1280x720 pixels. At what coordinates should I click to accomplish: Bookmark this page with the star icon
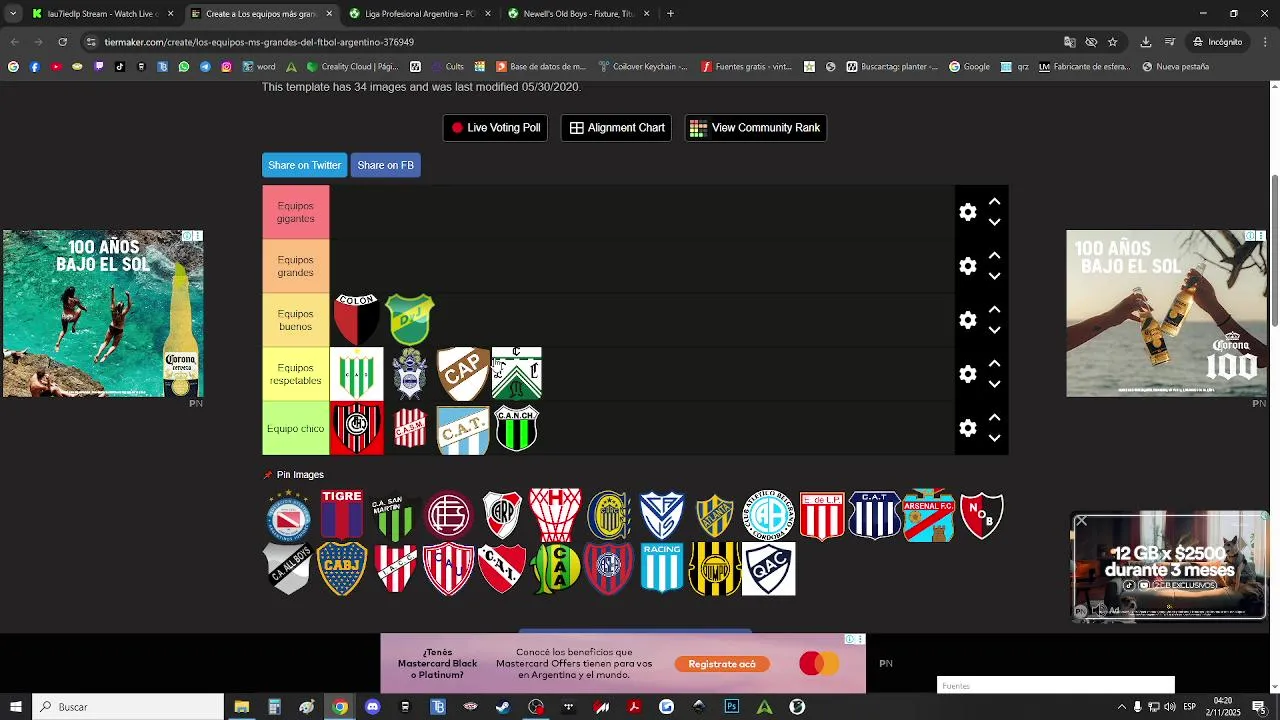point(1113,42)
